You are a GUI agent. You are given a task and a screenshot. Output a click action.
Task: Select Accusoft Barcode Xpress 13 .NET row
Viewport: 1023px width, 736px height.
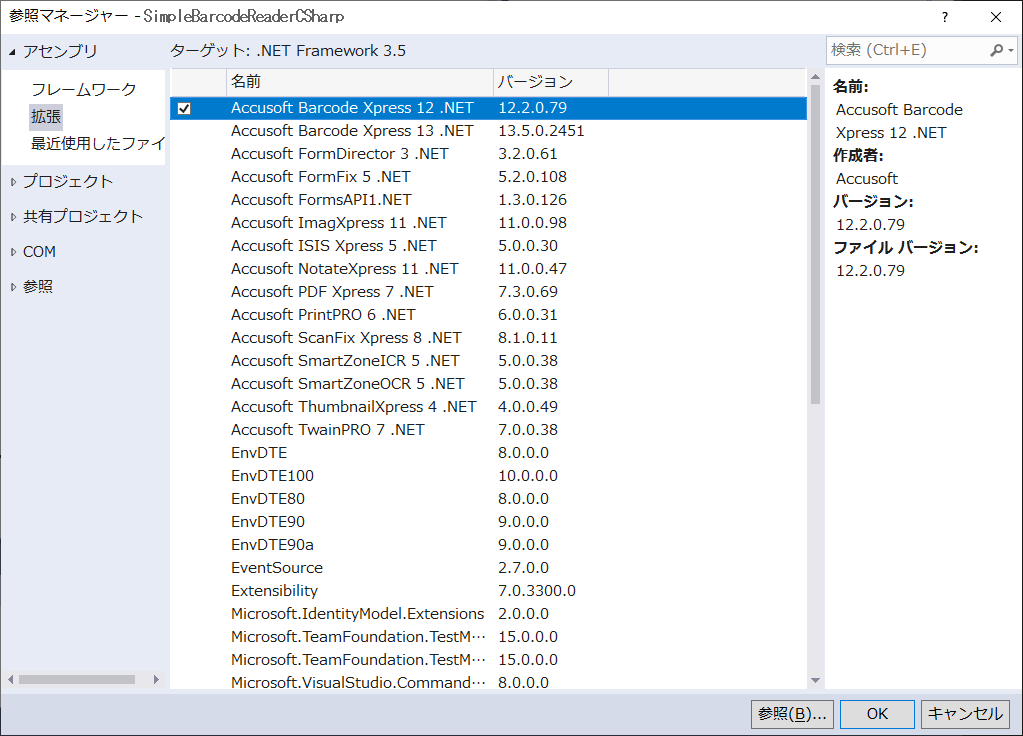(x=488, y=131)
